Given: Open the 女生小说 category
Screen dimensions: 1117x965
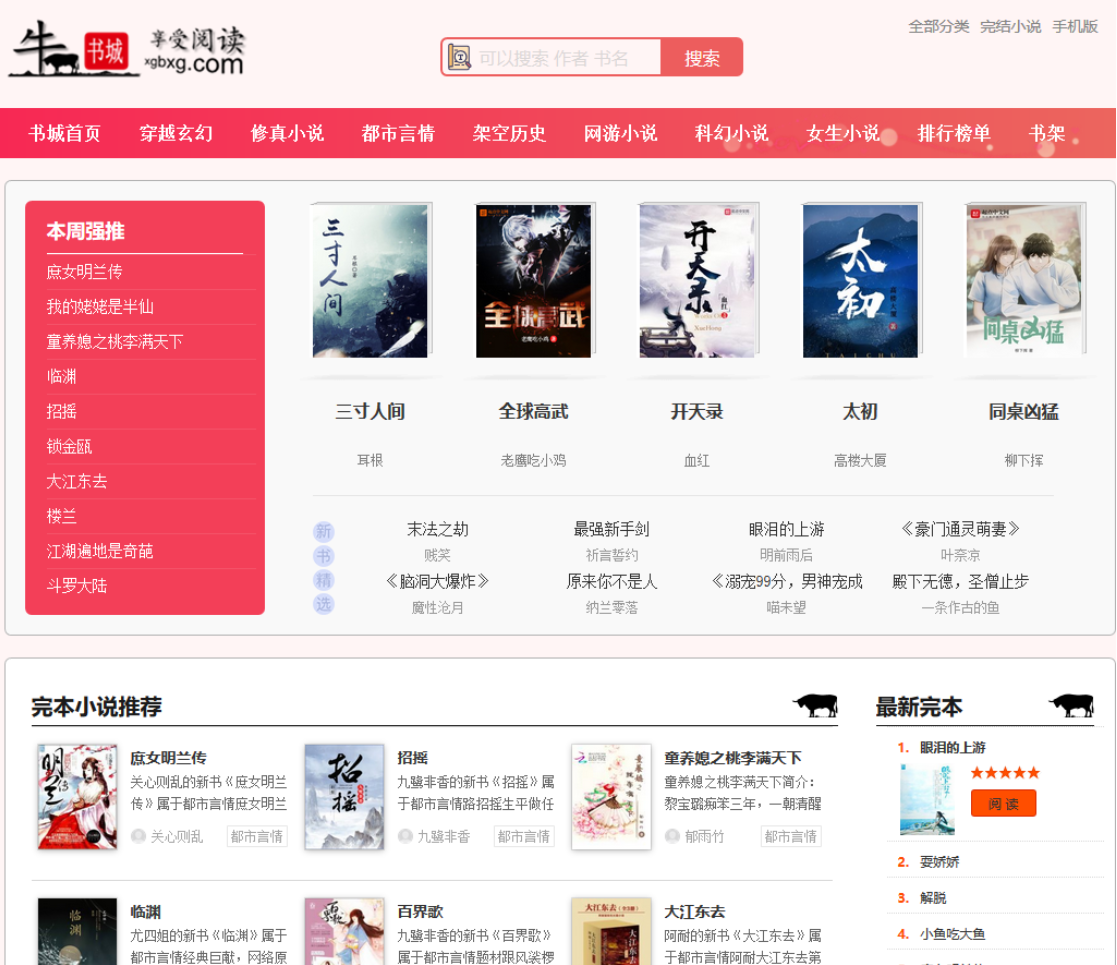Looking at the screenshot, I should point(842,133).
